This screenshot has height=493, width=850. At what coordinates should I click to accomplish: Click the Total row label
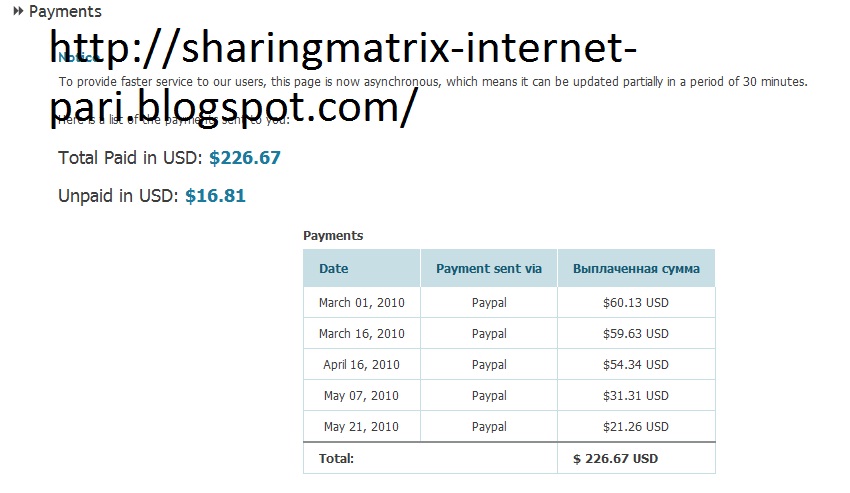click(336, 458)
